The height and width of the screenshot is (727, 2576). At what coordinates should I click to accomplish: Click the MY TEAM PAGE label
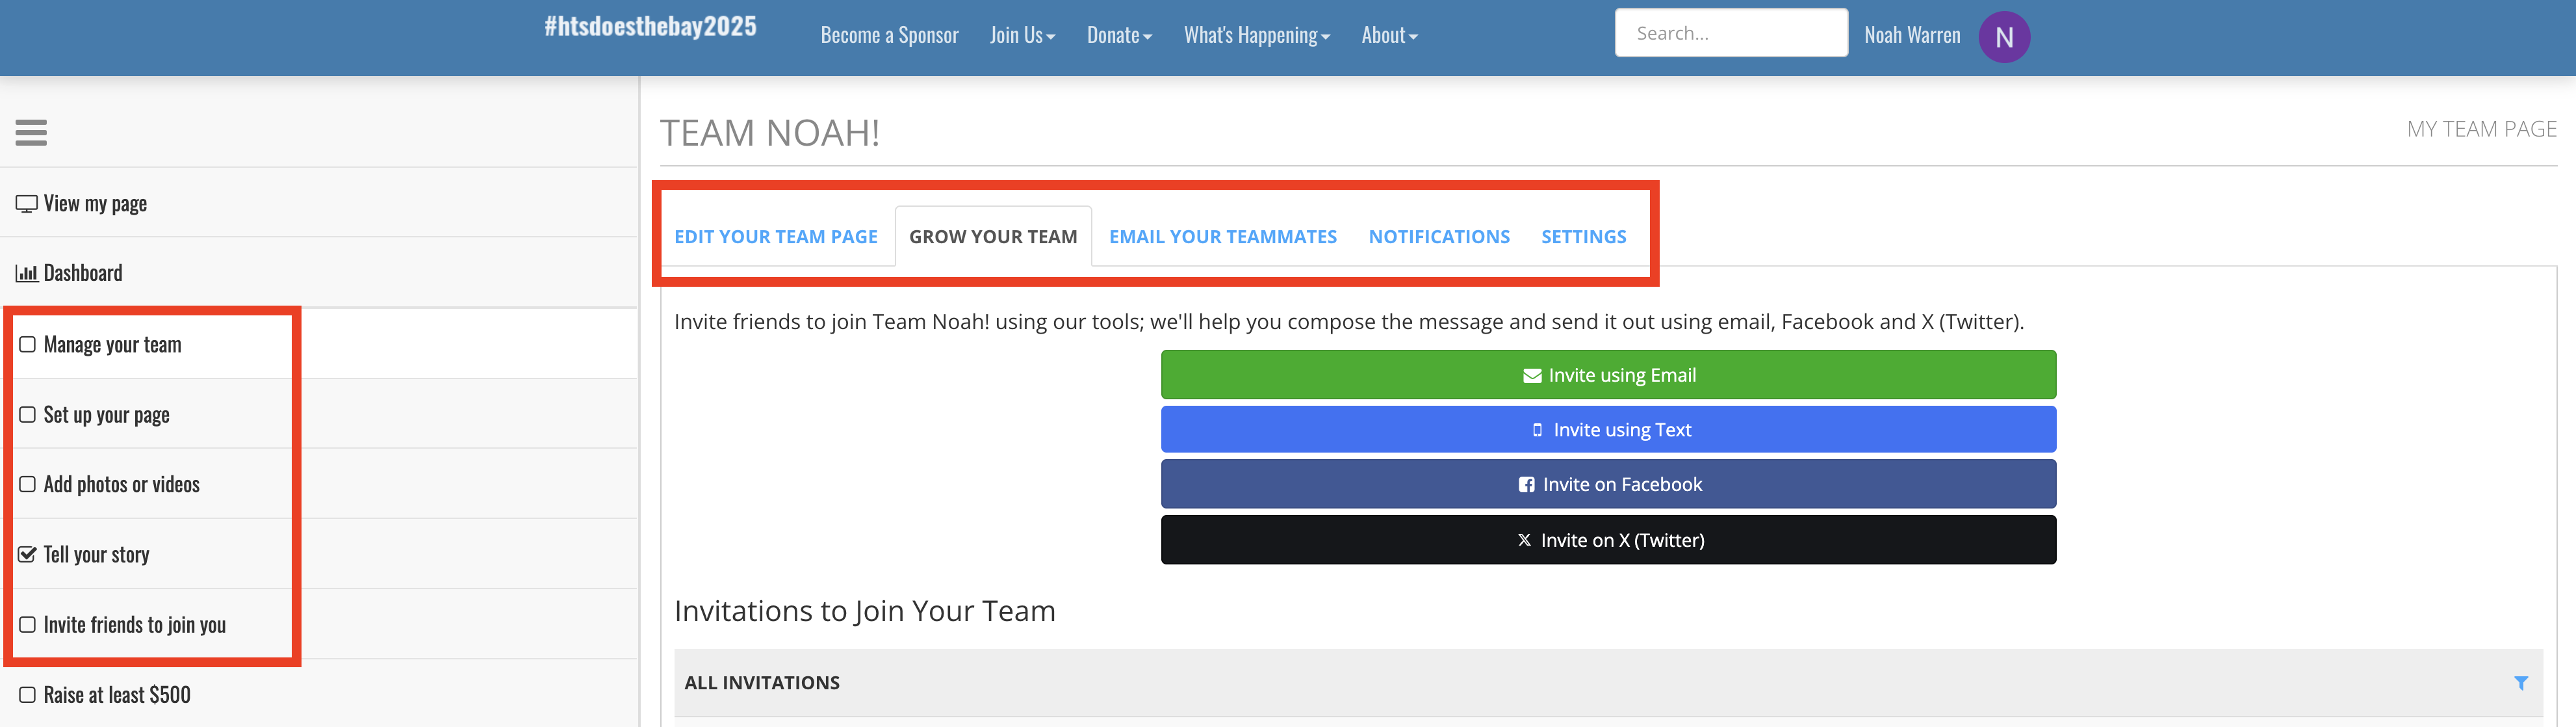pos(2481,129)
